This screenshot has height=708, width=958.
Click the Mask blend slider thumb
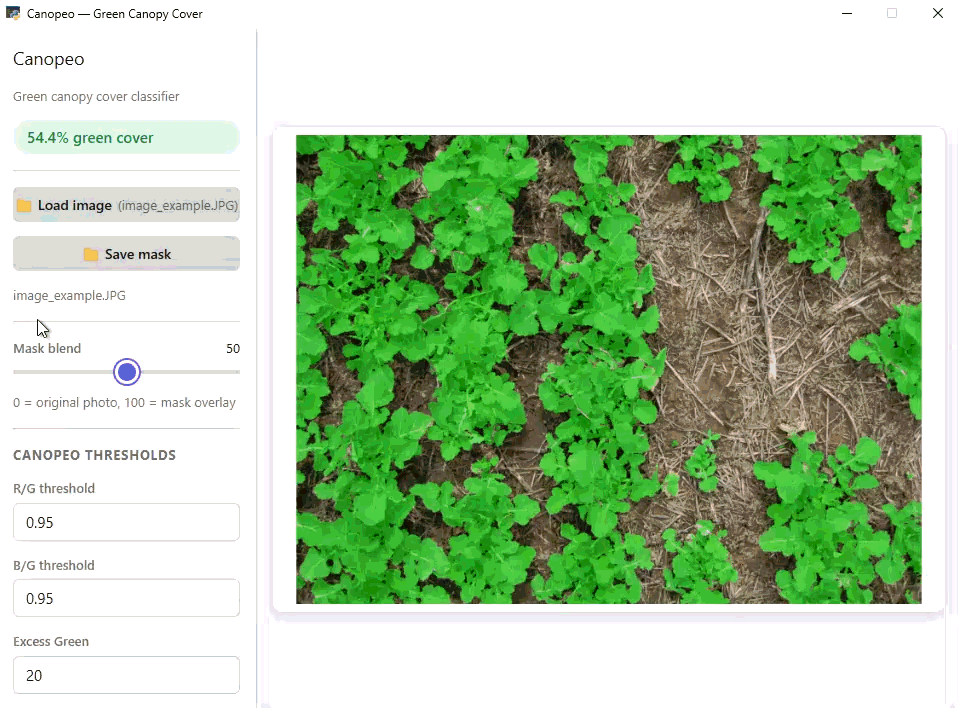(127, 372)
